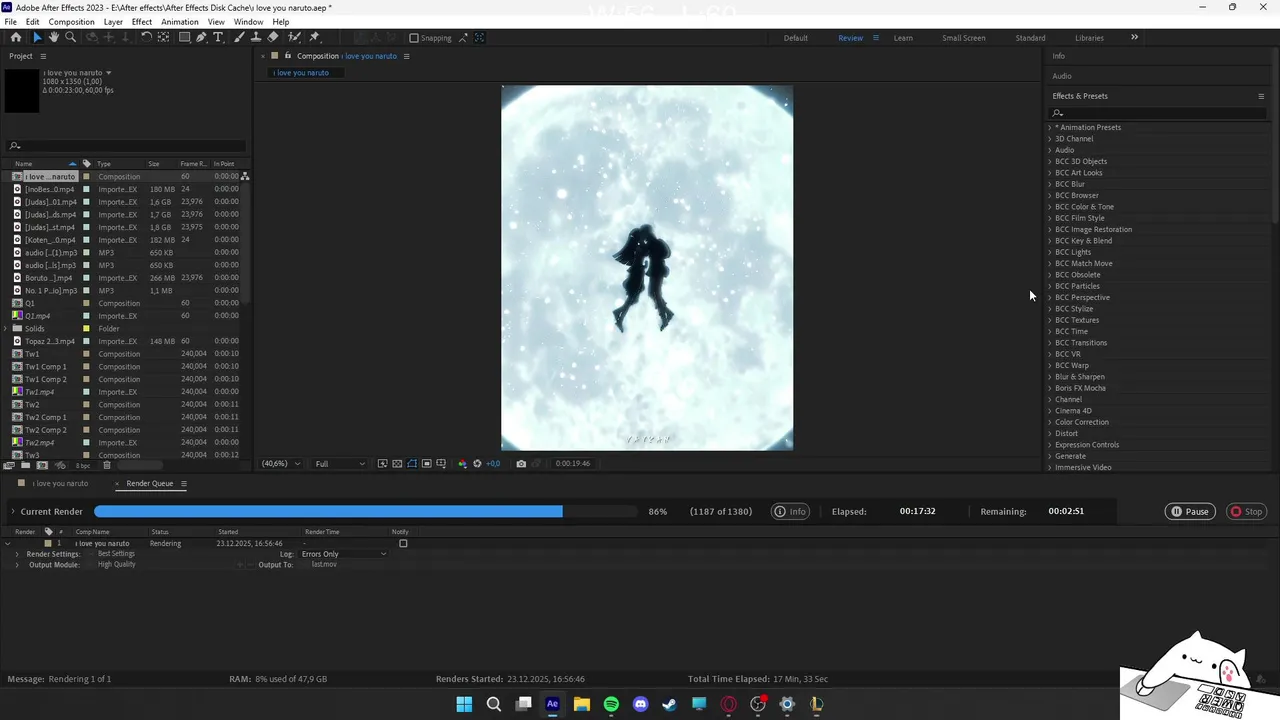Click the exposure value +0,0

(x=493, y=463)
